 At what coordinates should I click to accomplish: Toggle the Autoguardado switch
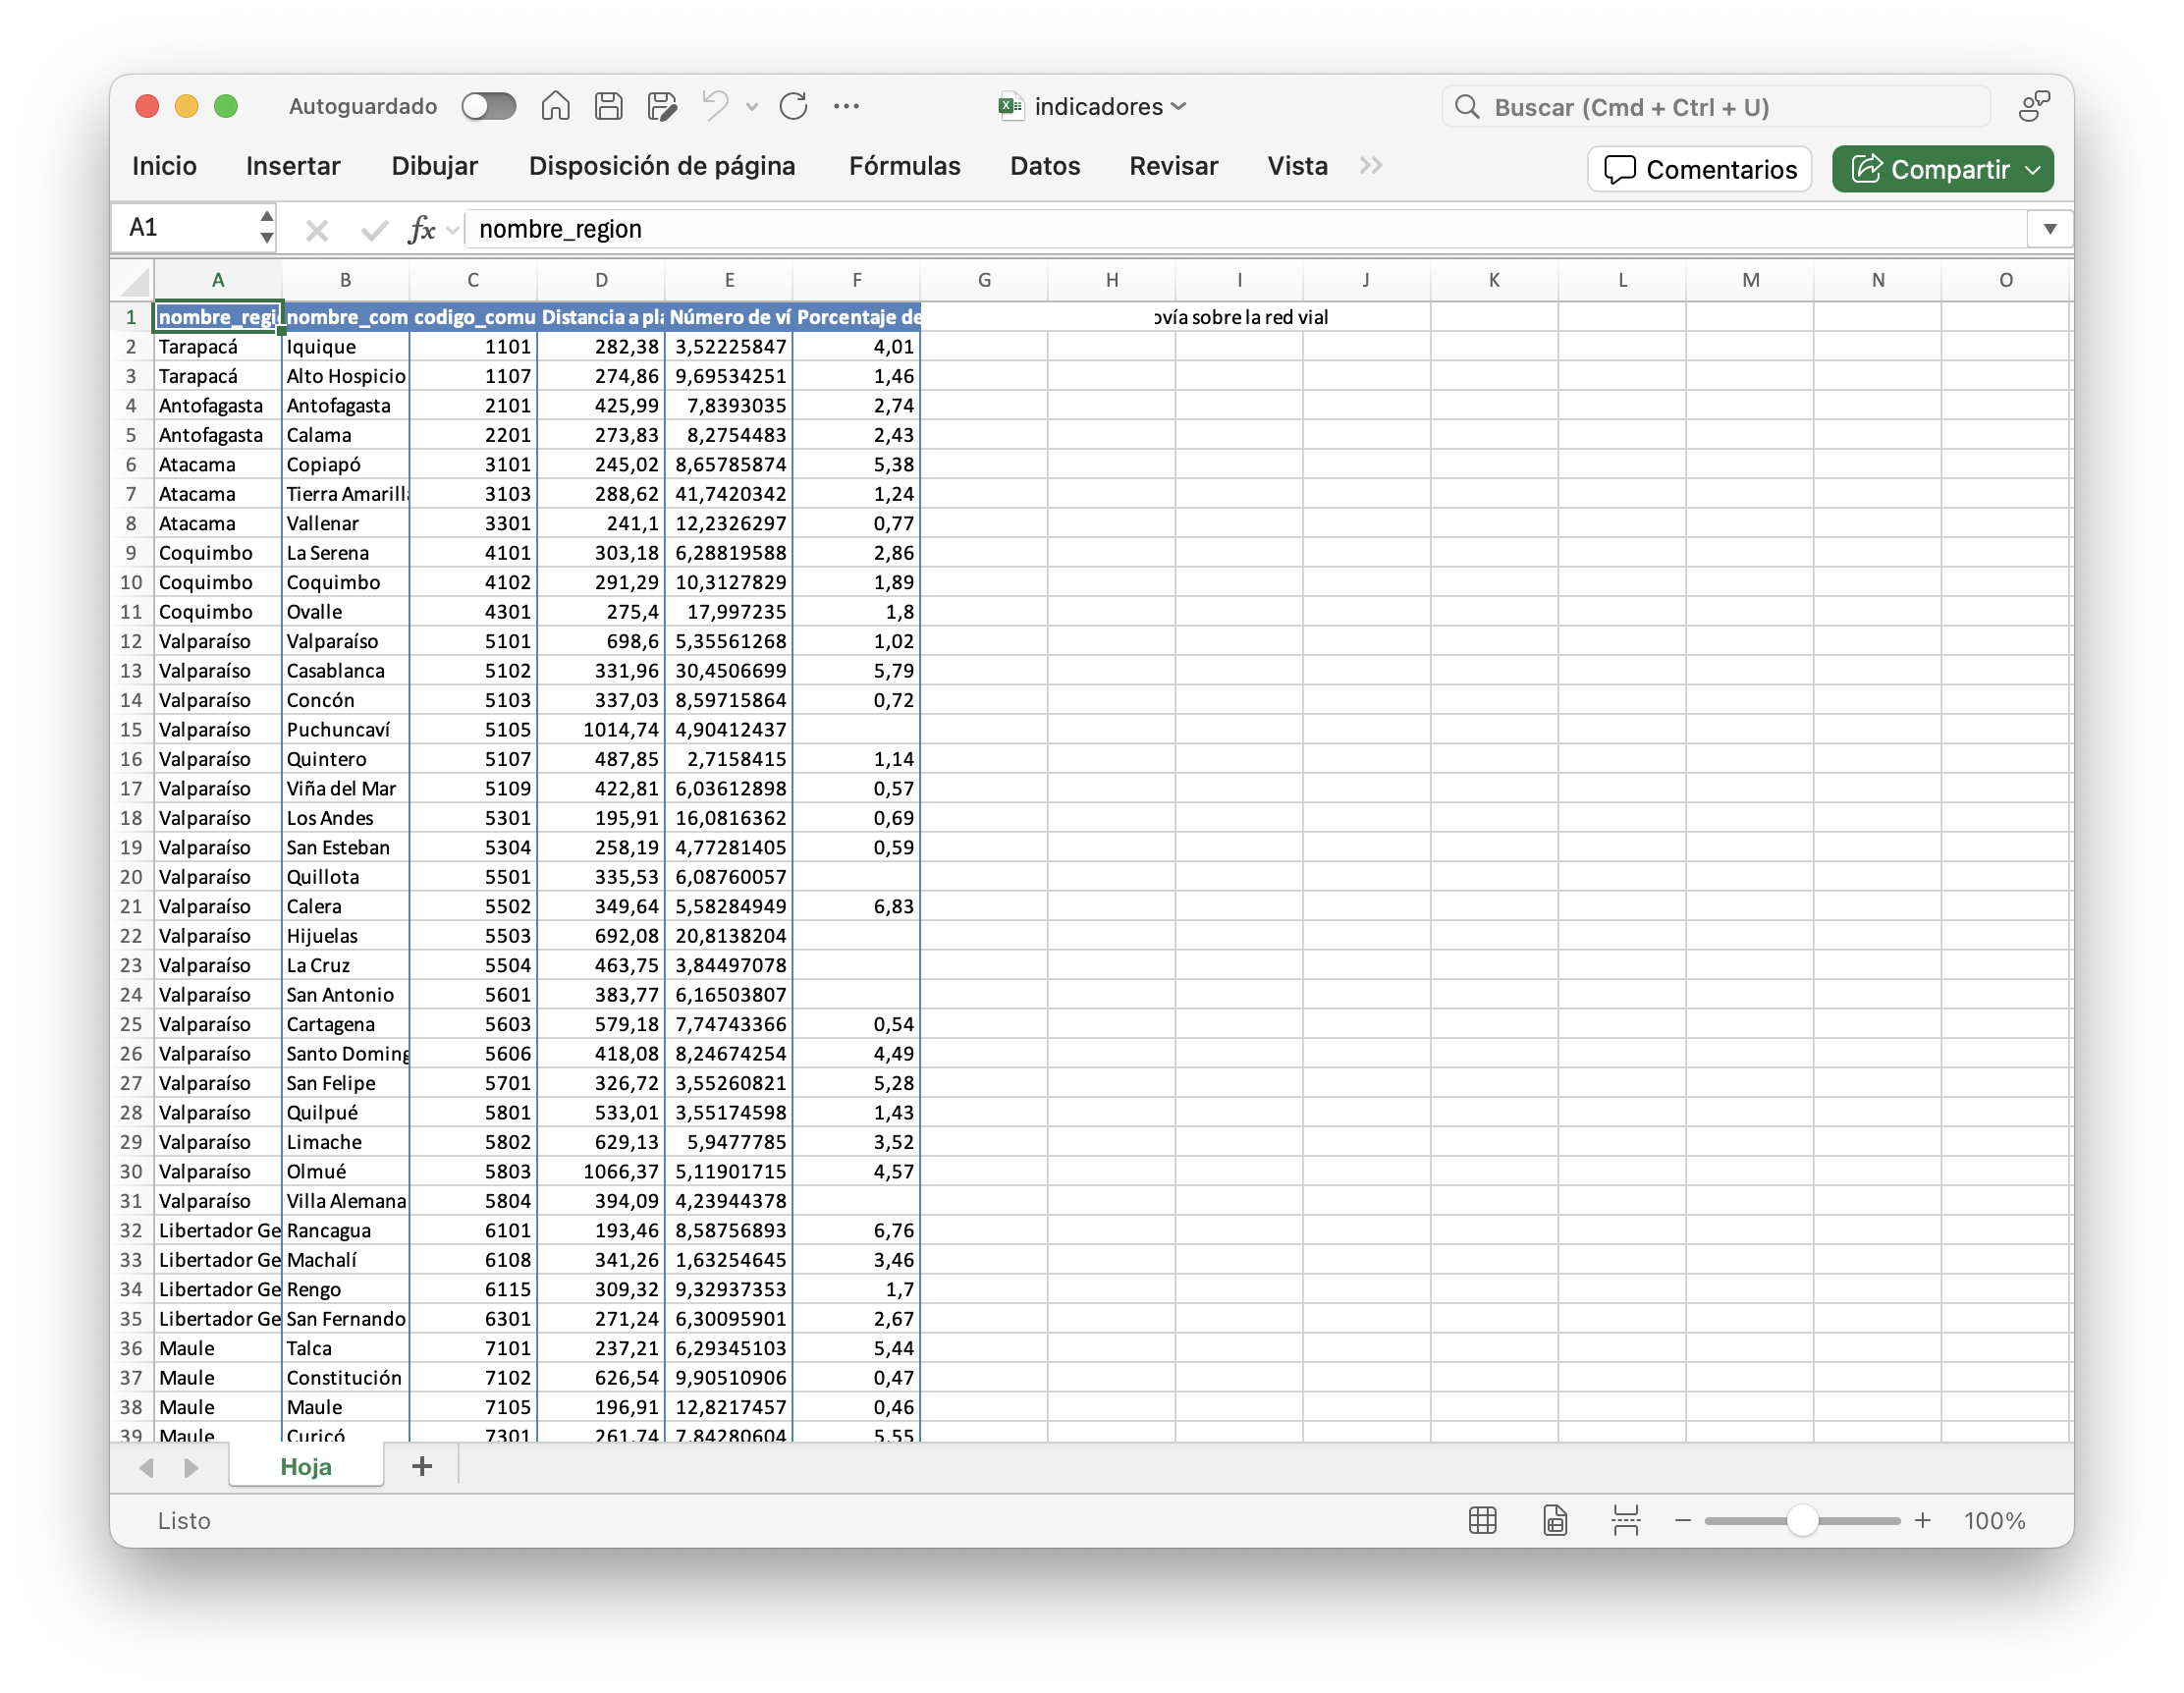[488, 106]
